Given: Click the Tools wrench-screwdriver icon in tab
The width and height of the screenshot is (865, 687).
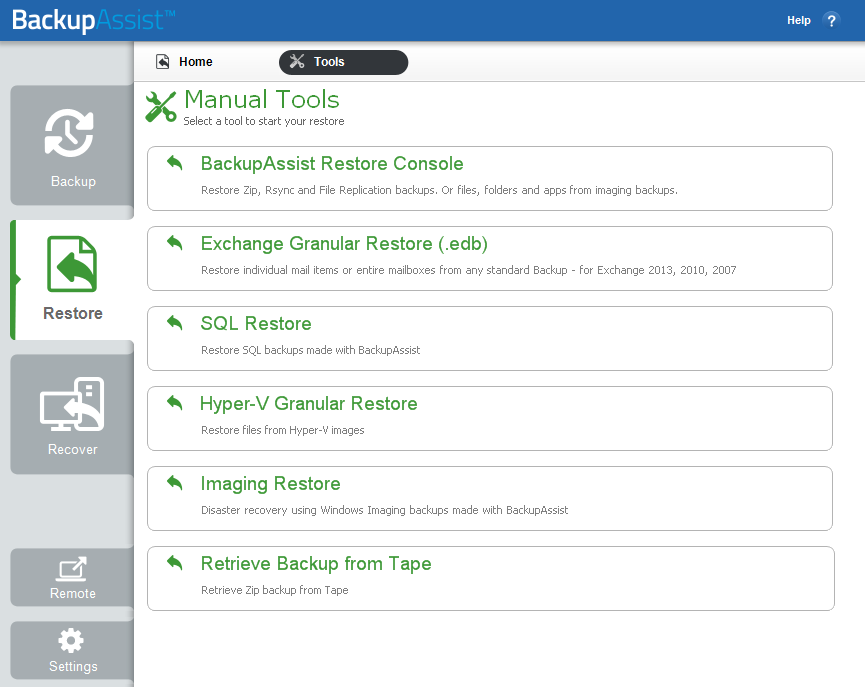Looking at the screenshot, I should (x=297, y=62).
